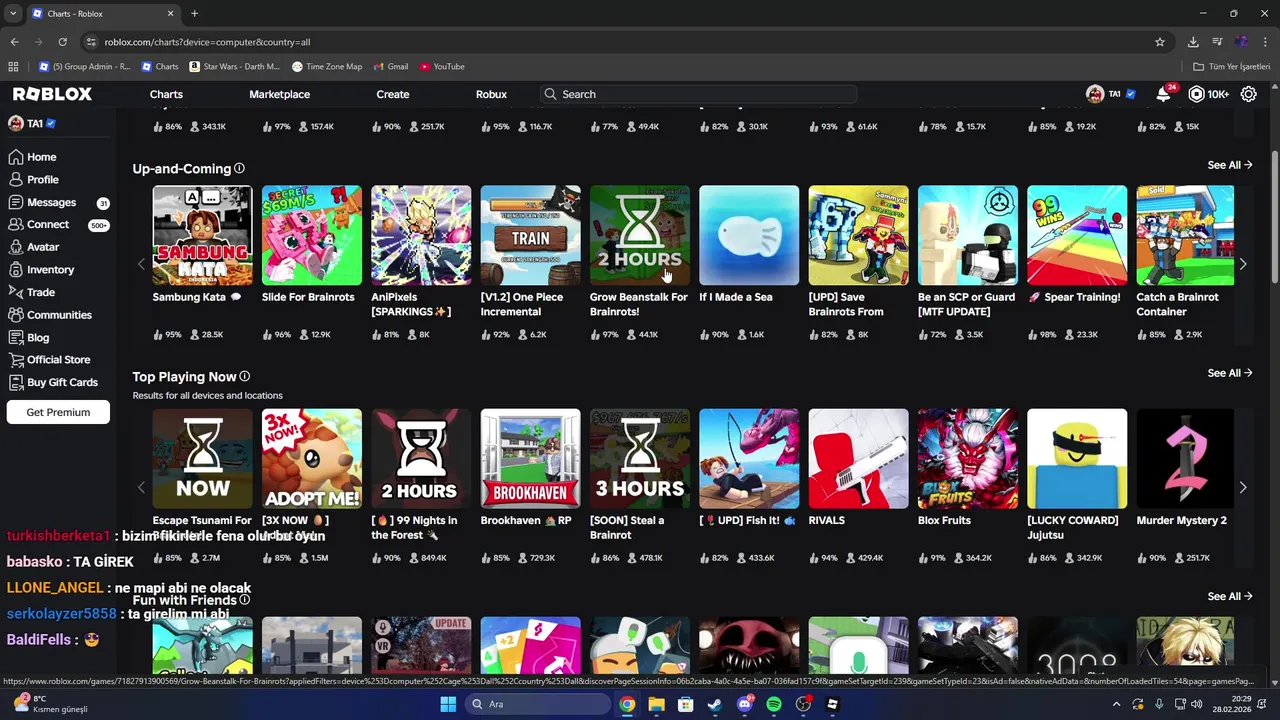Screen dimensions: 1280x720
Task: Open Buy Gift Cards in the sidebar
Action: 62,382
